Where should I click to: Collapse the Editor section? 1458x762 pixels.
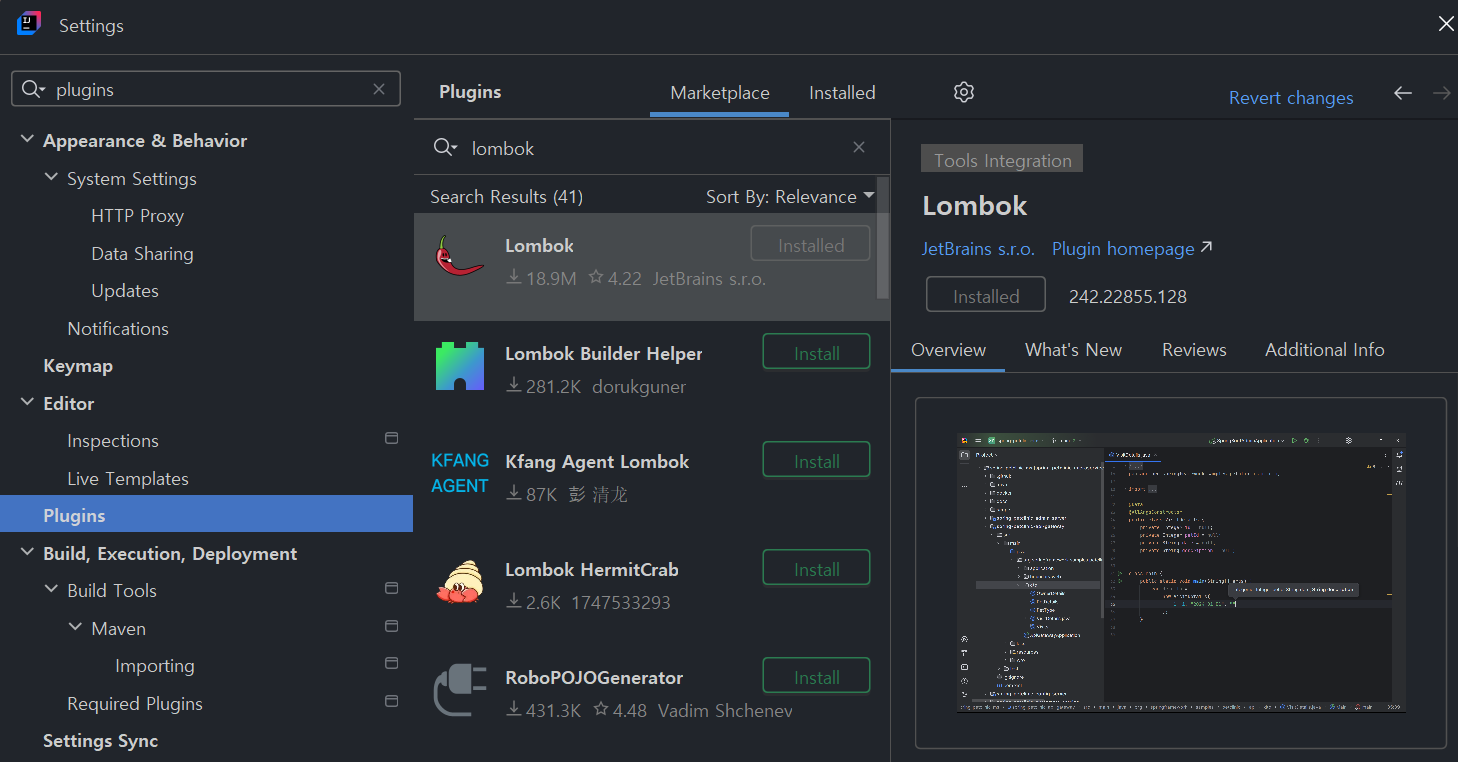27,402
